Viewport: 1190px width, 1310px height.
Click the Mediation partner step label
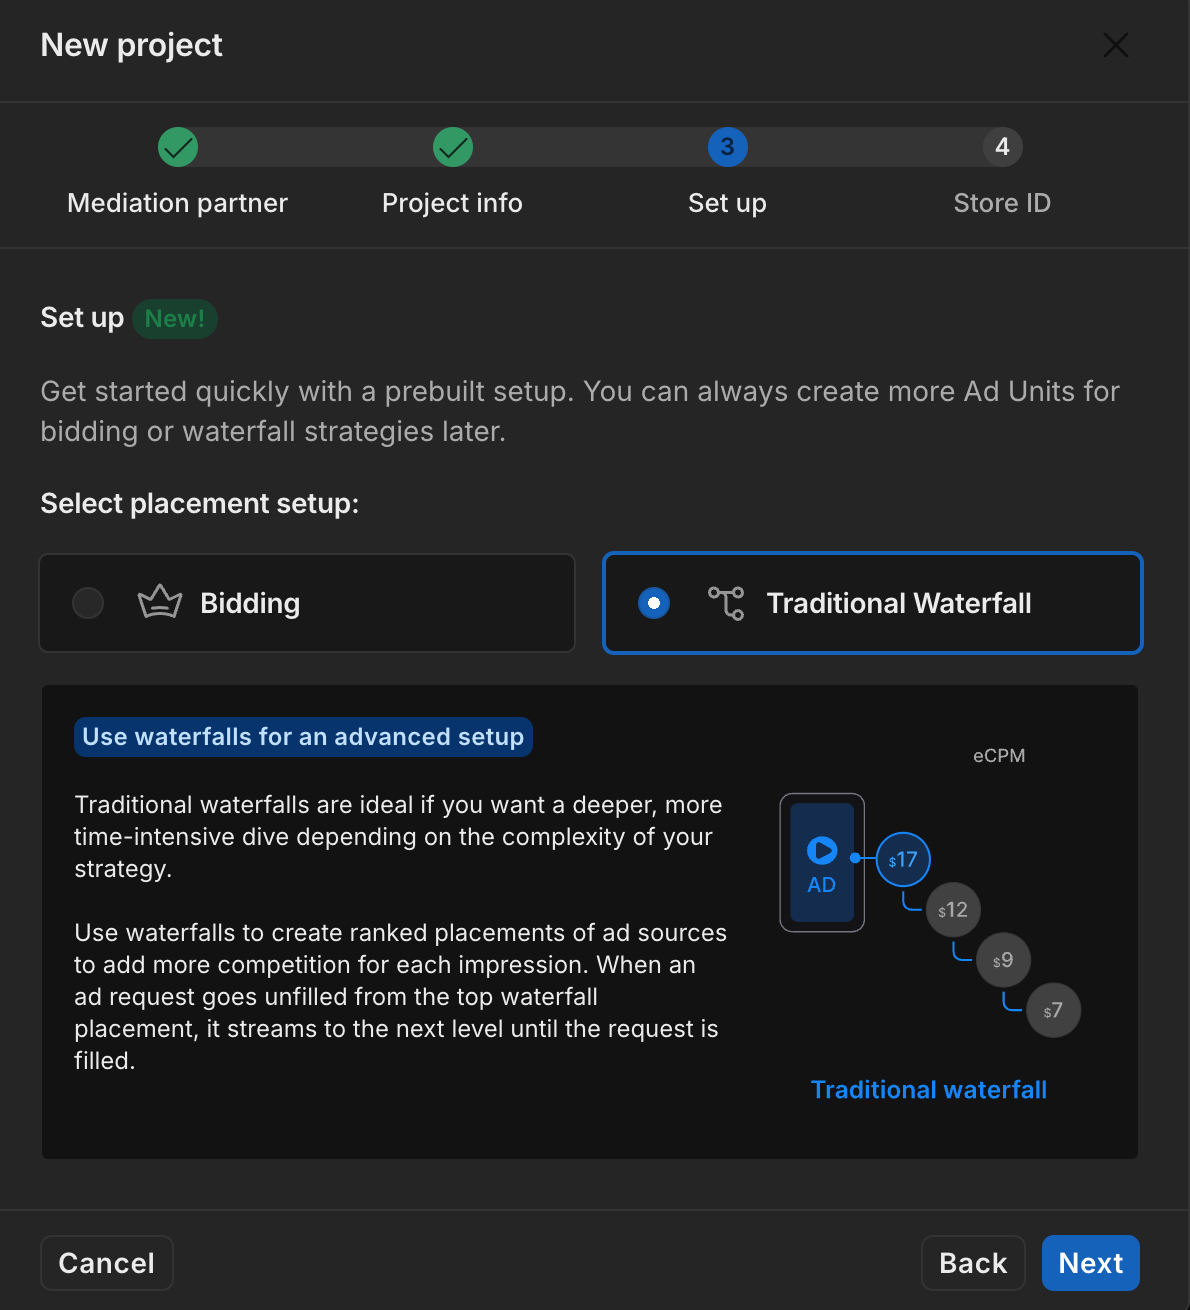(x=177, y=203)
